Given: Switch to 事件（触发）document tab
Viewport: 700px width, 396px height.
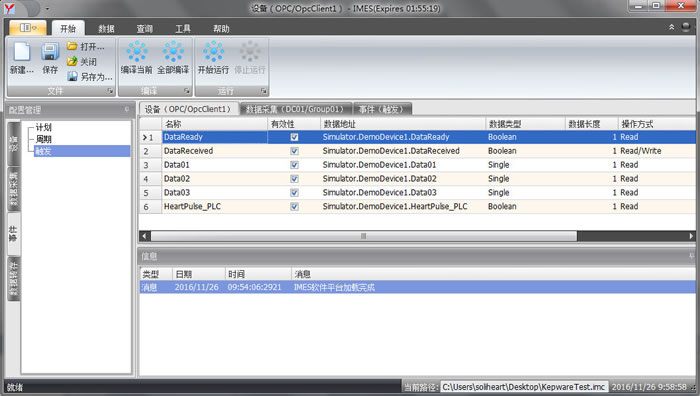Looking at the screenshot, I should tap(382, 109).
